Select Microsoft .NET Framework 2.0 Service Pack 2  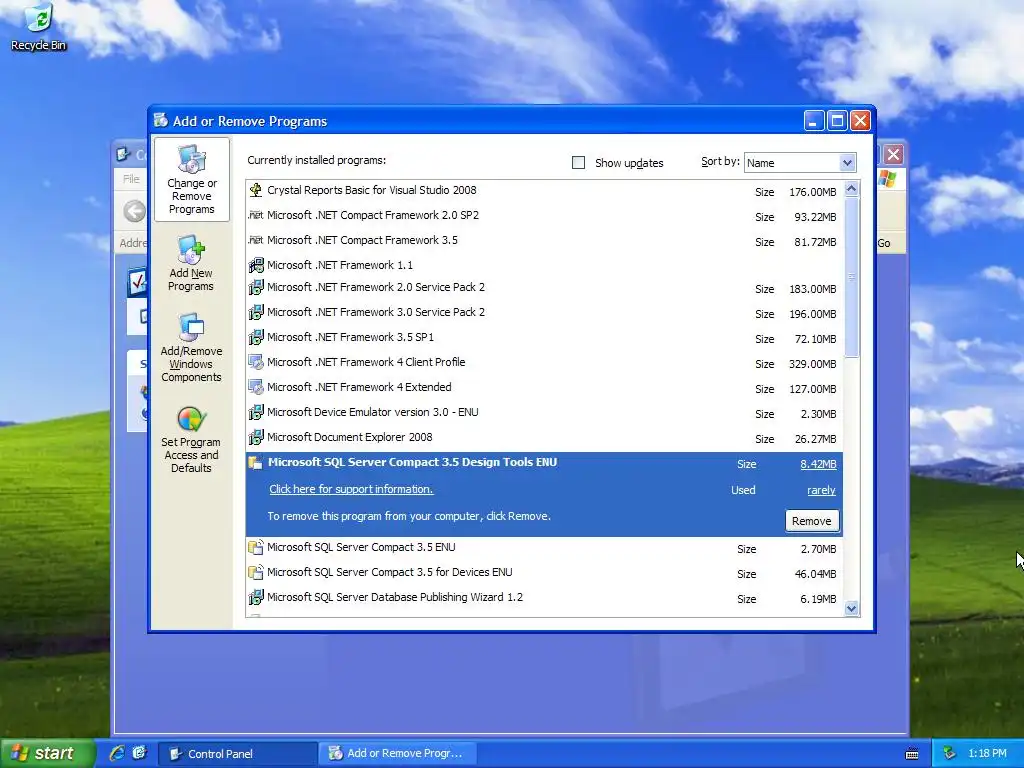tap(545, 287)
